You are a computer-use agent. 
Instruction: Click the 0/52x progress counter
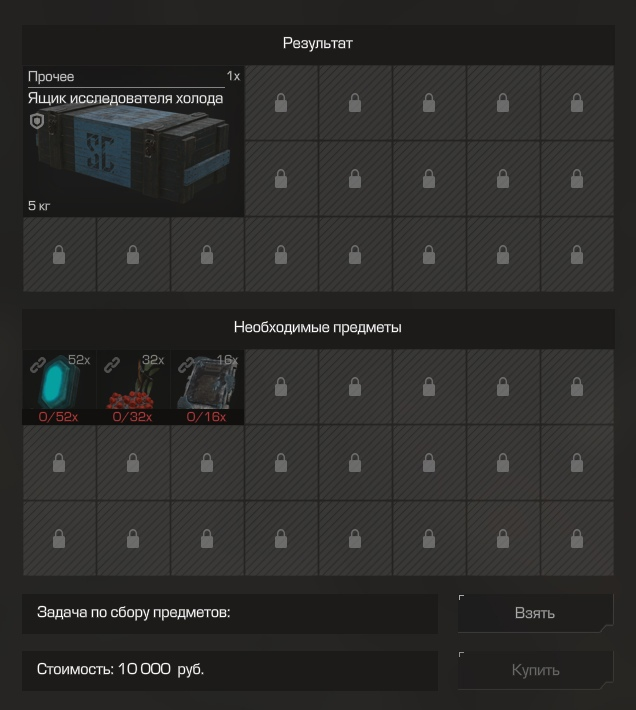tap(58, 417)
